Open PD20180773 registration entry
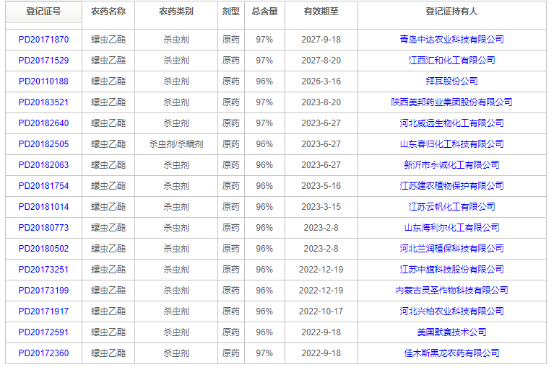This screenshot has height=368, width=554. click(43, 227)
